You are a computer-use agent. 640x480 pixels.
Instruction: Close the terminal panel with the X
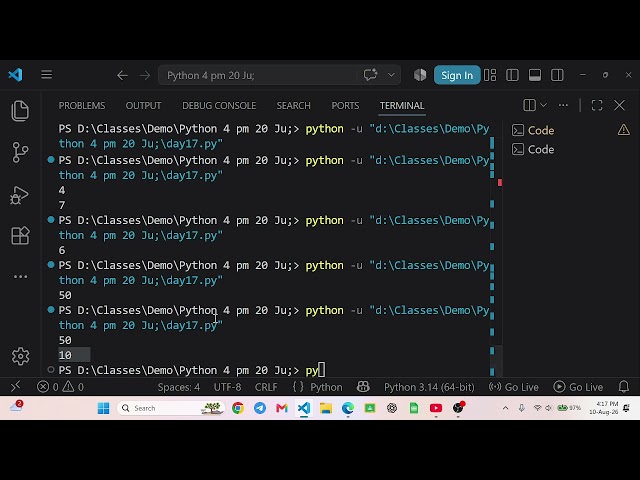tap(620, 105)
